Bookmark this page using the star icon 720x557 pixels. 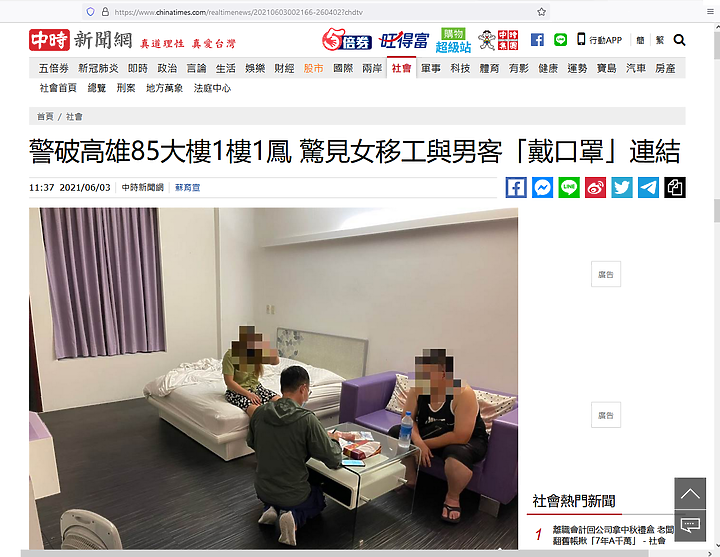(x=541, y=12)
